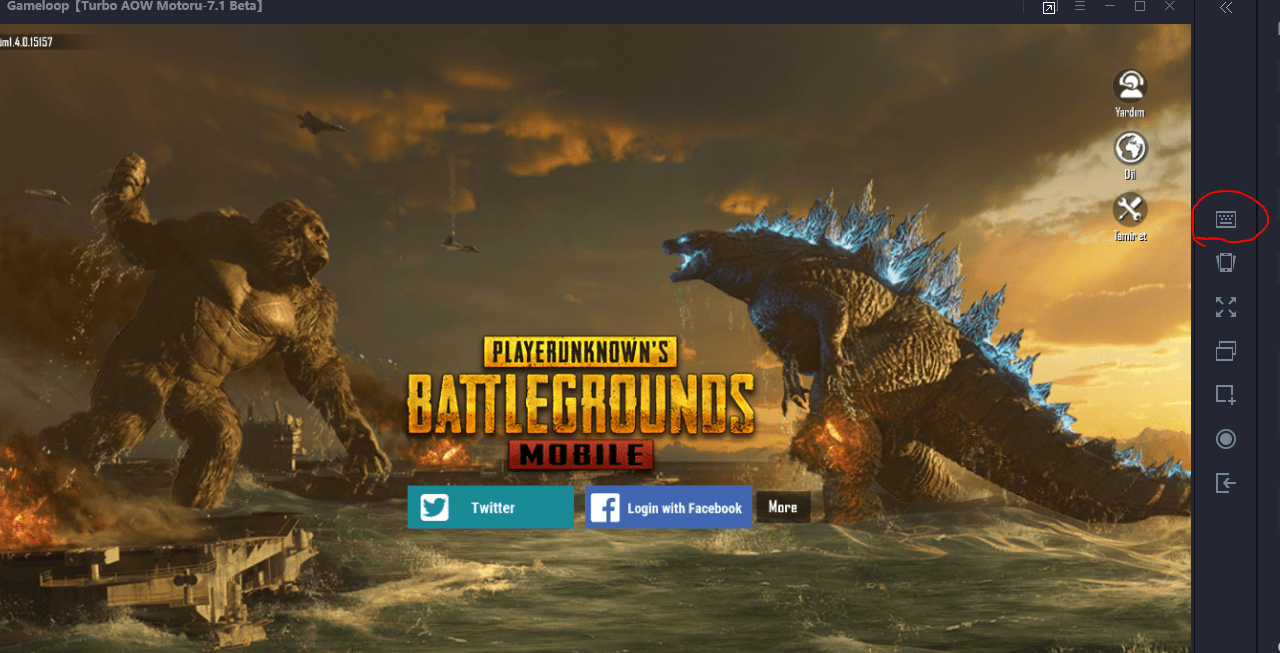Open the key mapping keyboard icon
Viewport: 1280px width, 653px height.
pos(1226,219)
